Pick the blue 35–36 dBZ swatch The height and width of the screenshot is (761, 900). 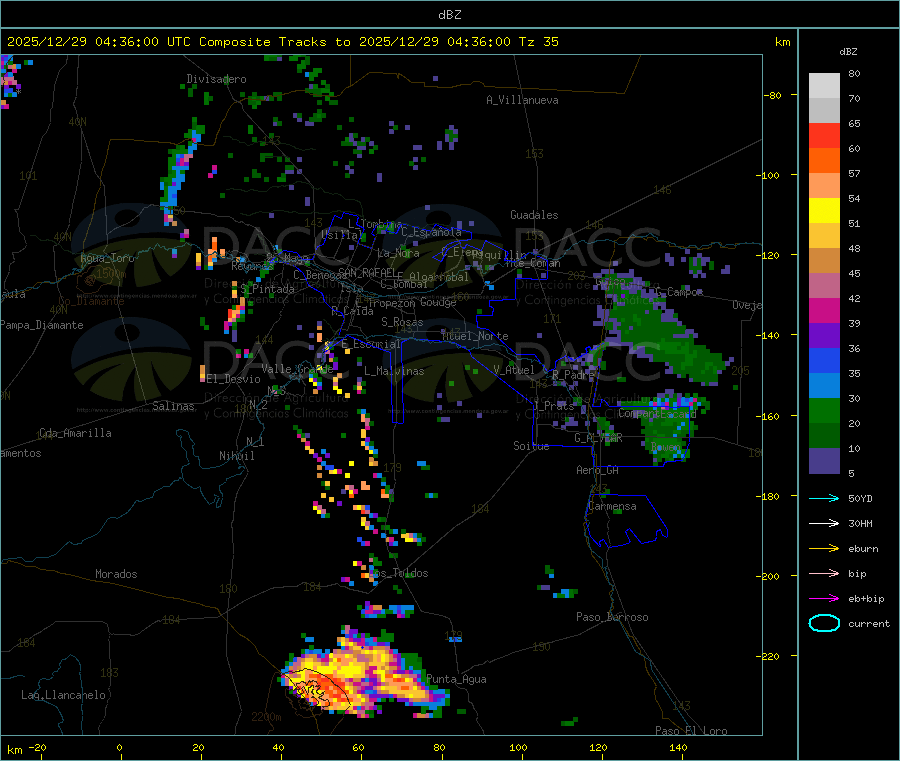(x=824, y=361)
